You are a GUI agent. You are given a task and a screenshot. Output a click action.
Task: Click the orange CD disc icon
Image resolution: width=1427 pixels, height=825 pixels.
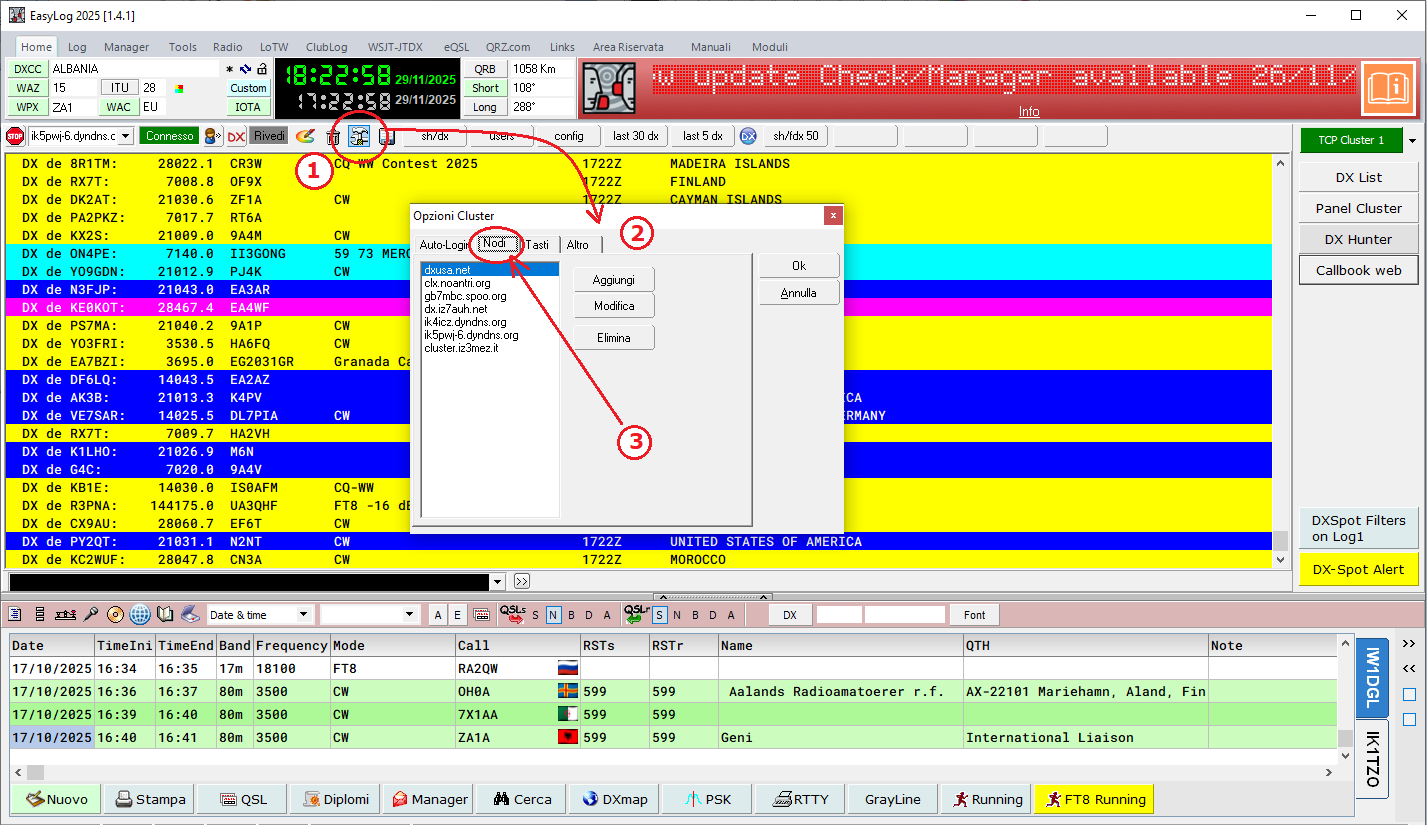point(115,615)
